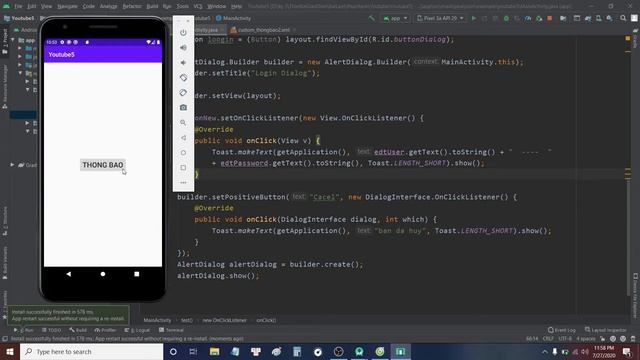Open the Refactor menu
This screenshot has width=640, height=360.
pos(132,7)
